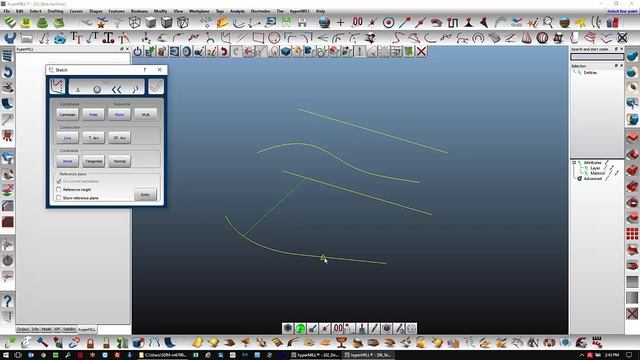
Task: Select Cartesian coordinates option
Action: pyautogui.click(x=67, y=115)
